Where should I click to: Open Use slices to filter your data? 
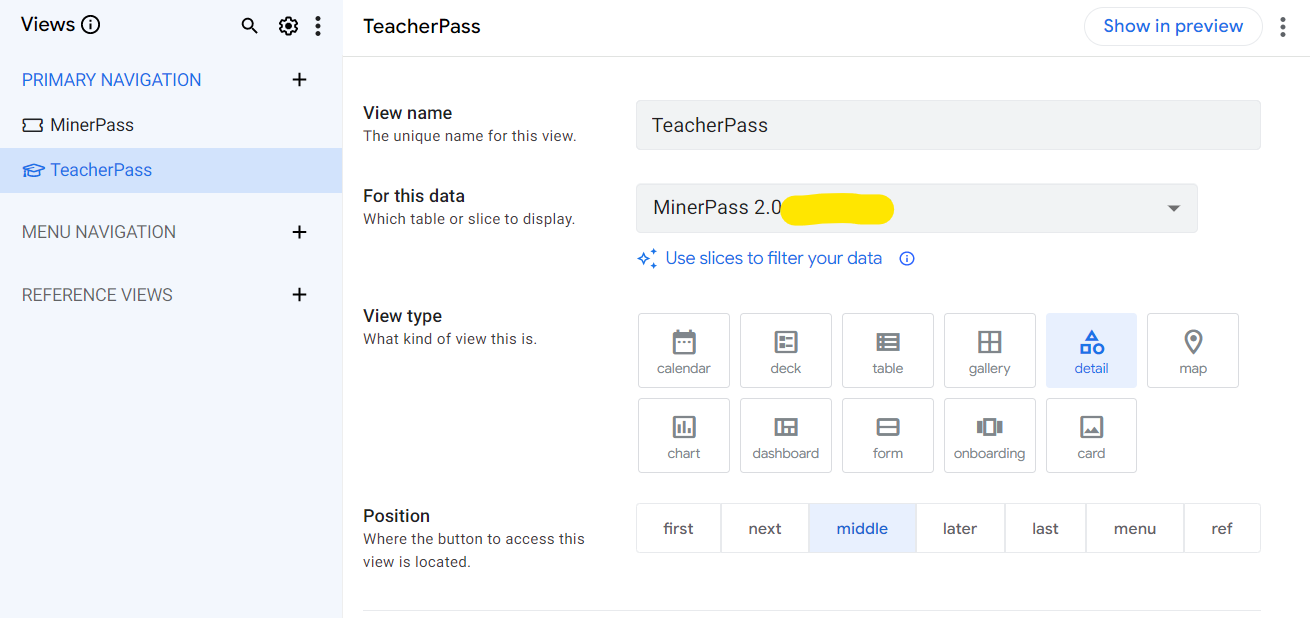click(773, 258)
